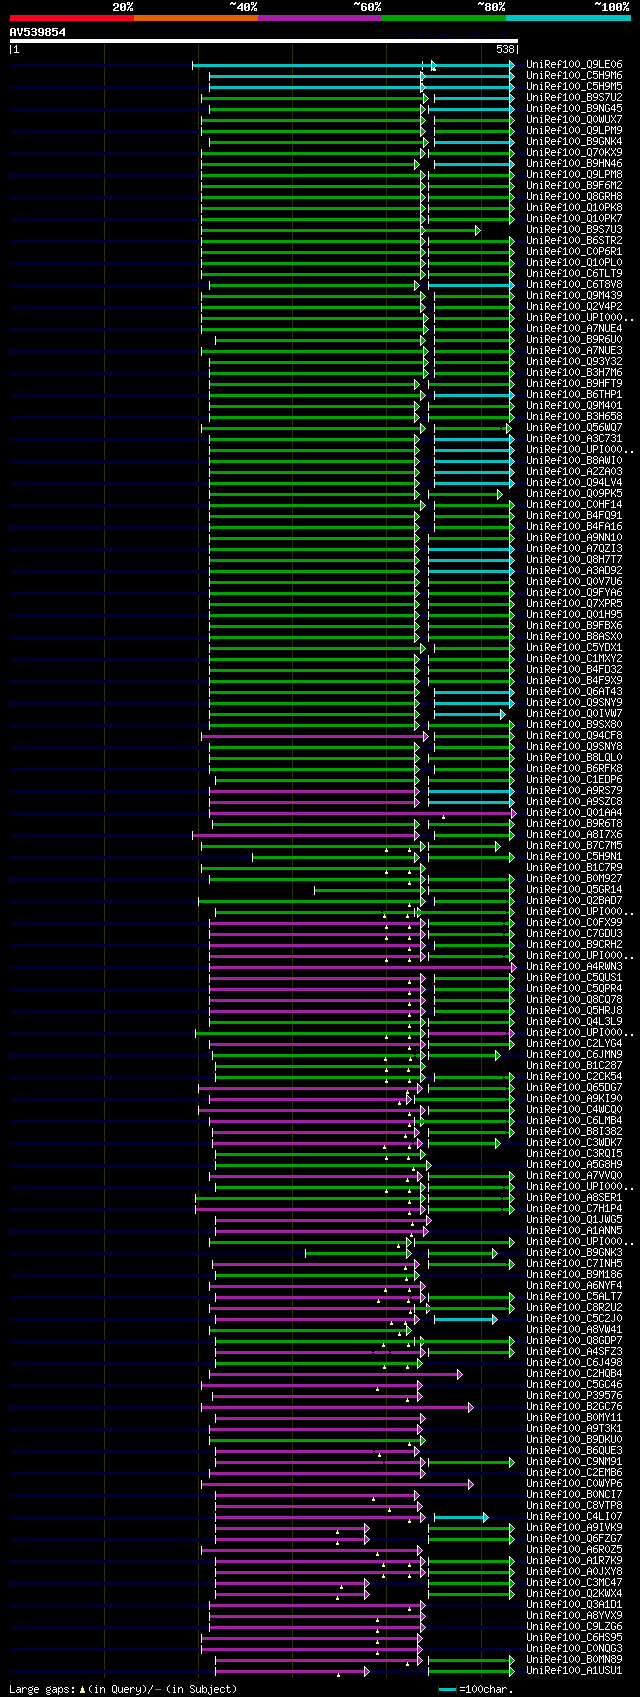Viewport: 640px width, 1697px height.
Task: Select the UniRef100_Q9M439 label
Action: 574,296
